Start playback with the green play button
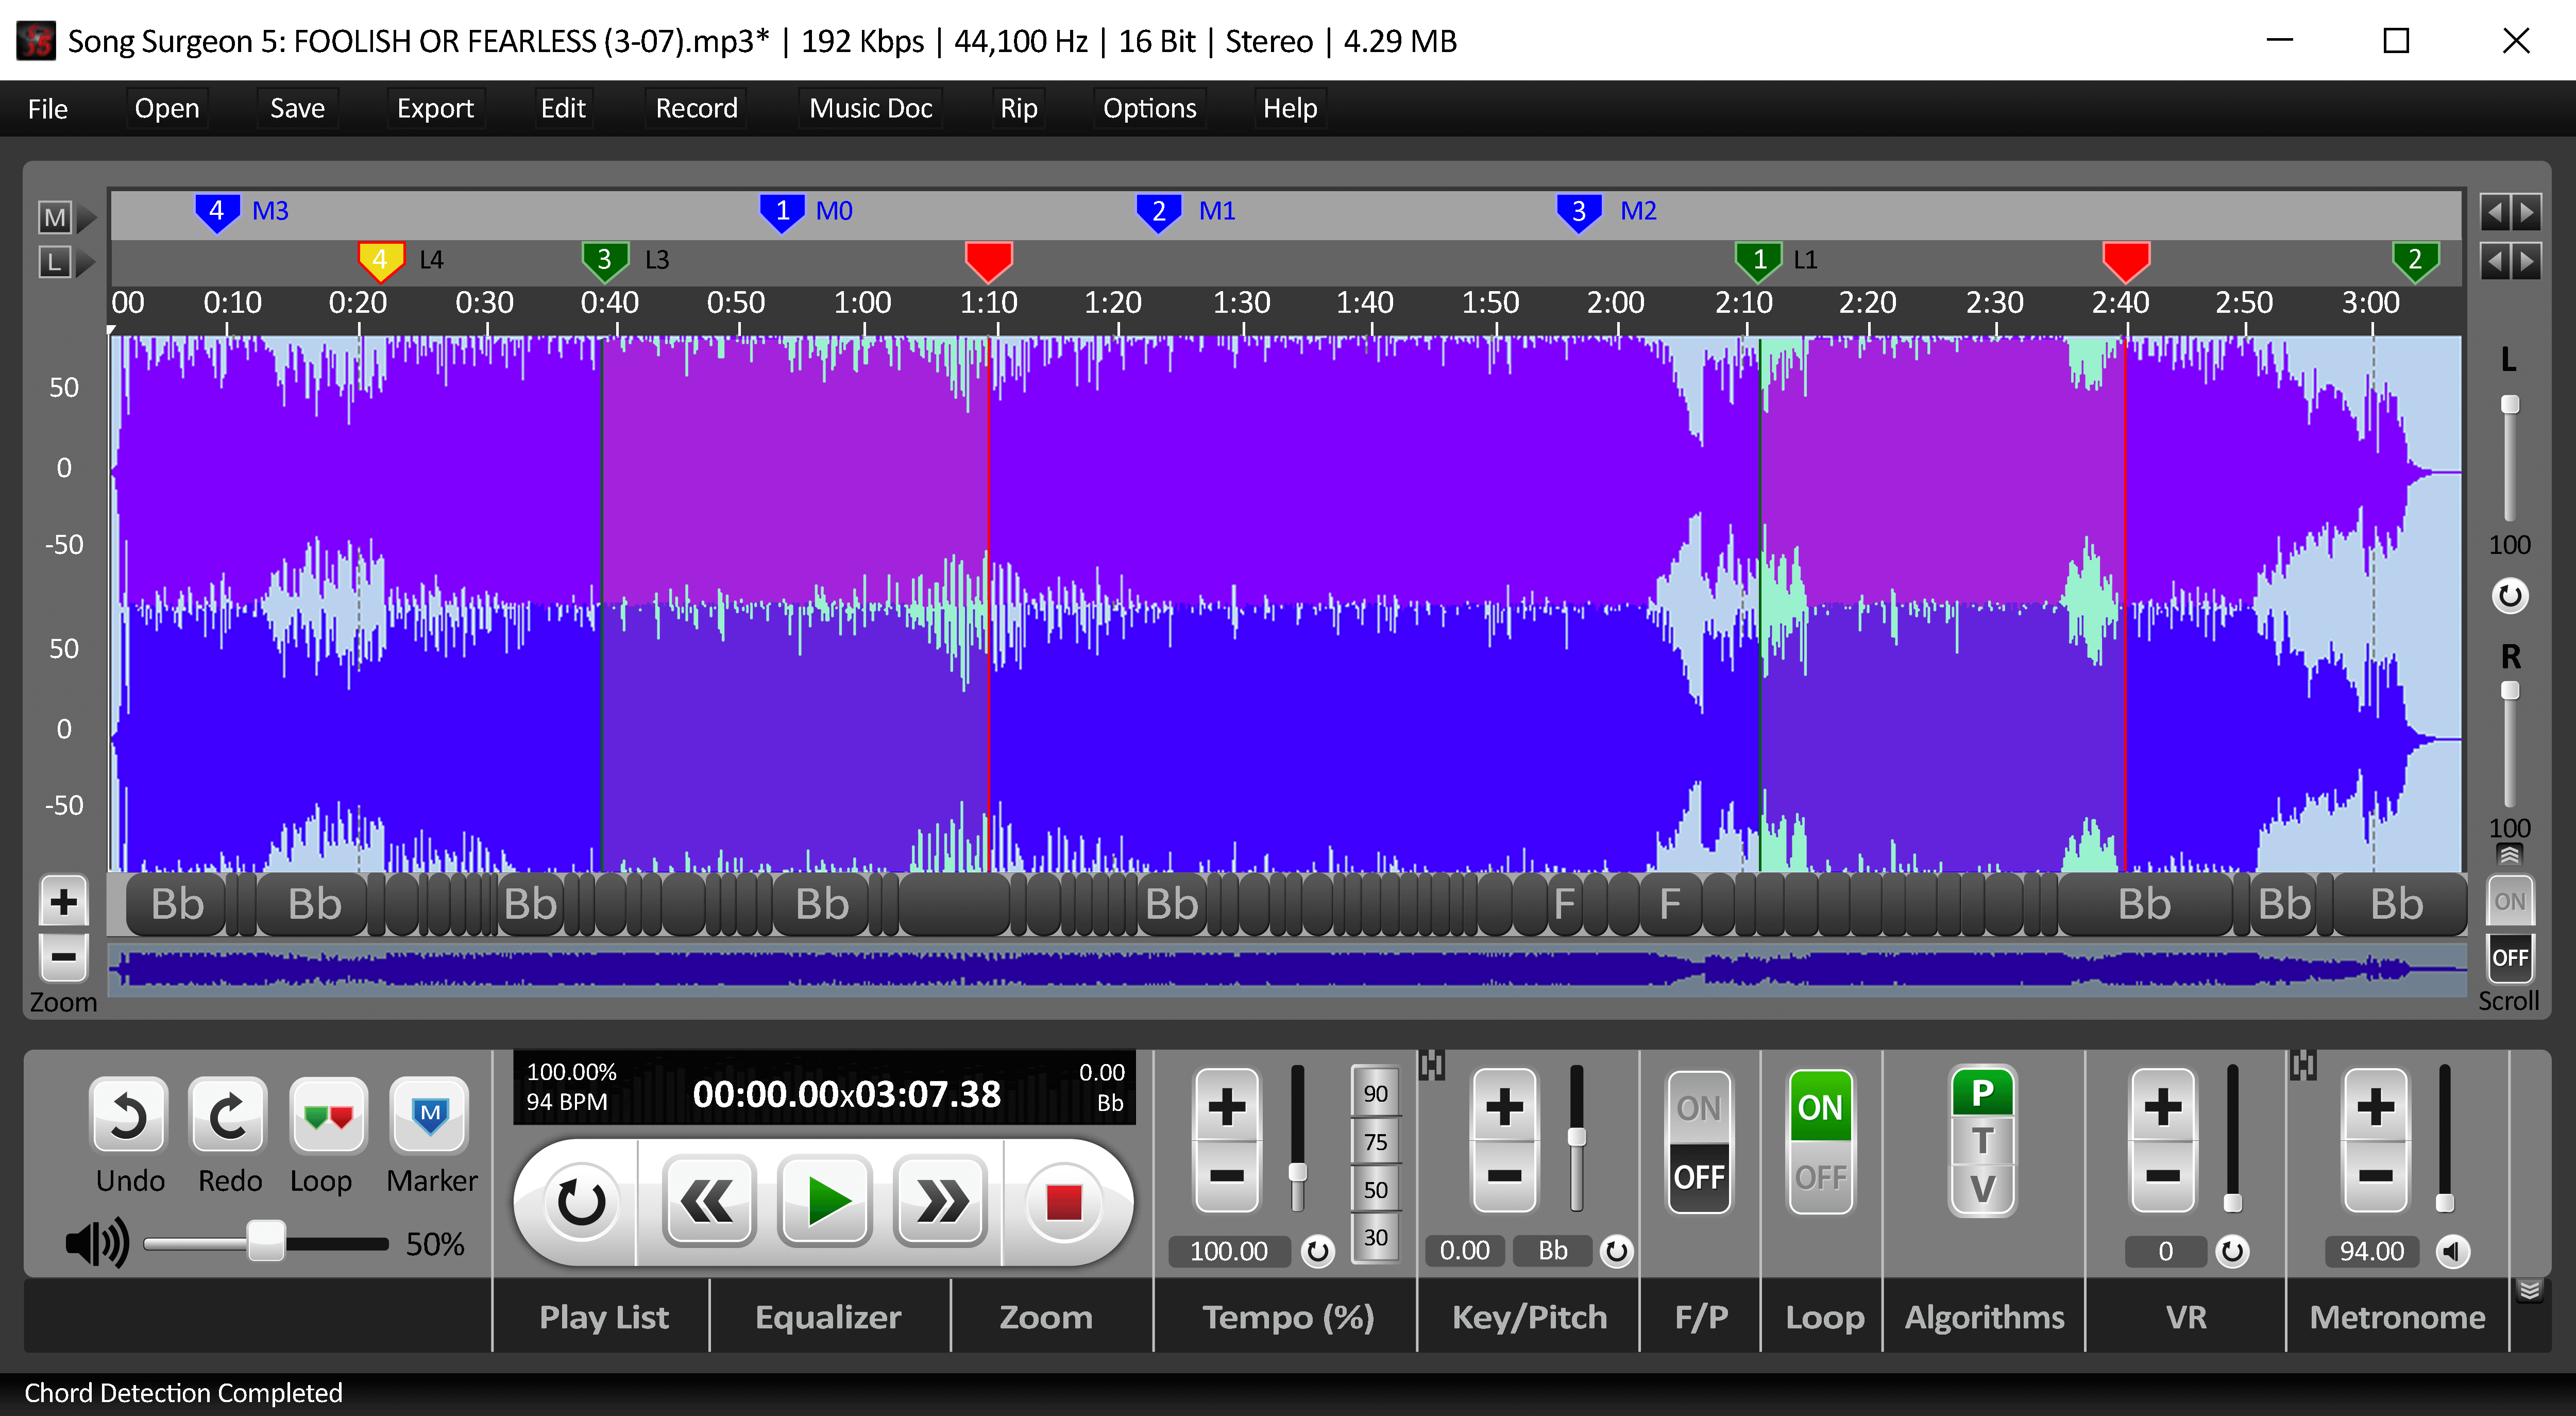Screen dimensions: 2576x1416 tap(825, 1202)
